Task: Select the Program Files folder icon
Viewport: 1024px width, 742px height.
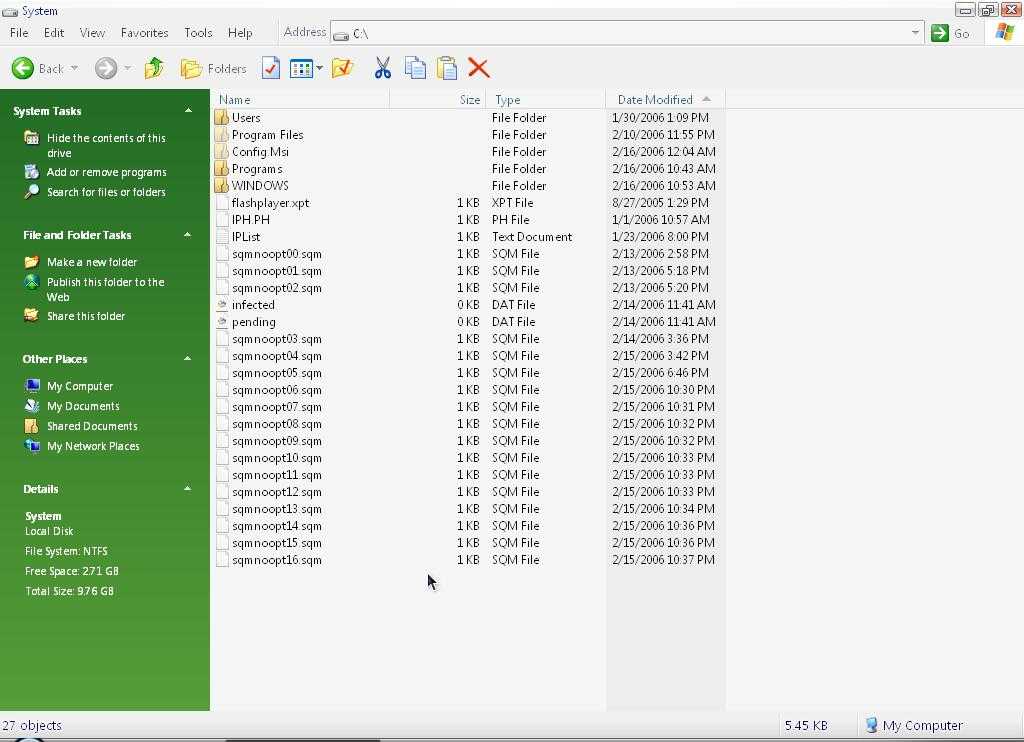Action: pos(221,135)
